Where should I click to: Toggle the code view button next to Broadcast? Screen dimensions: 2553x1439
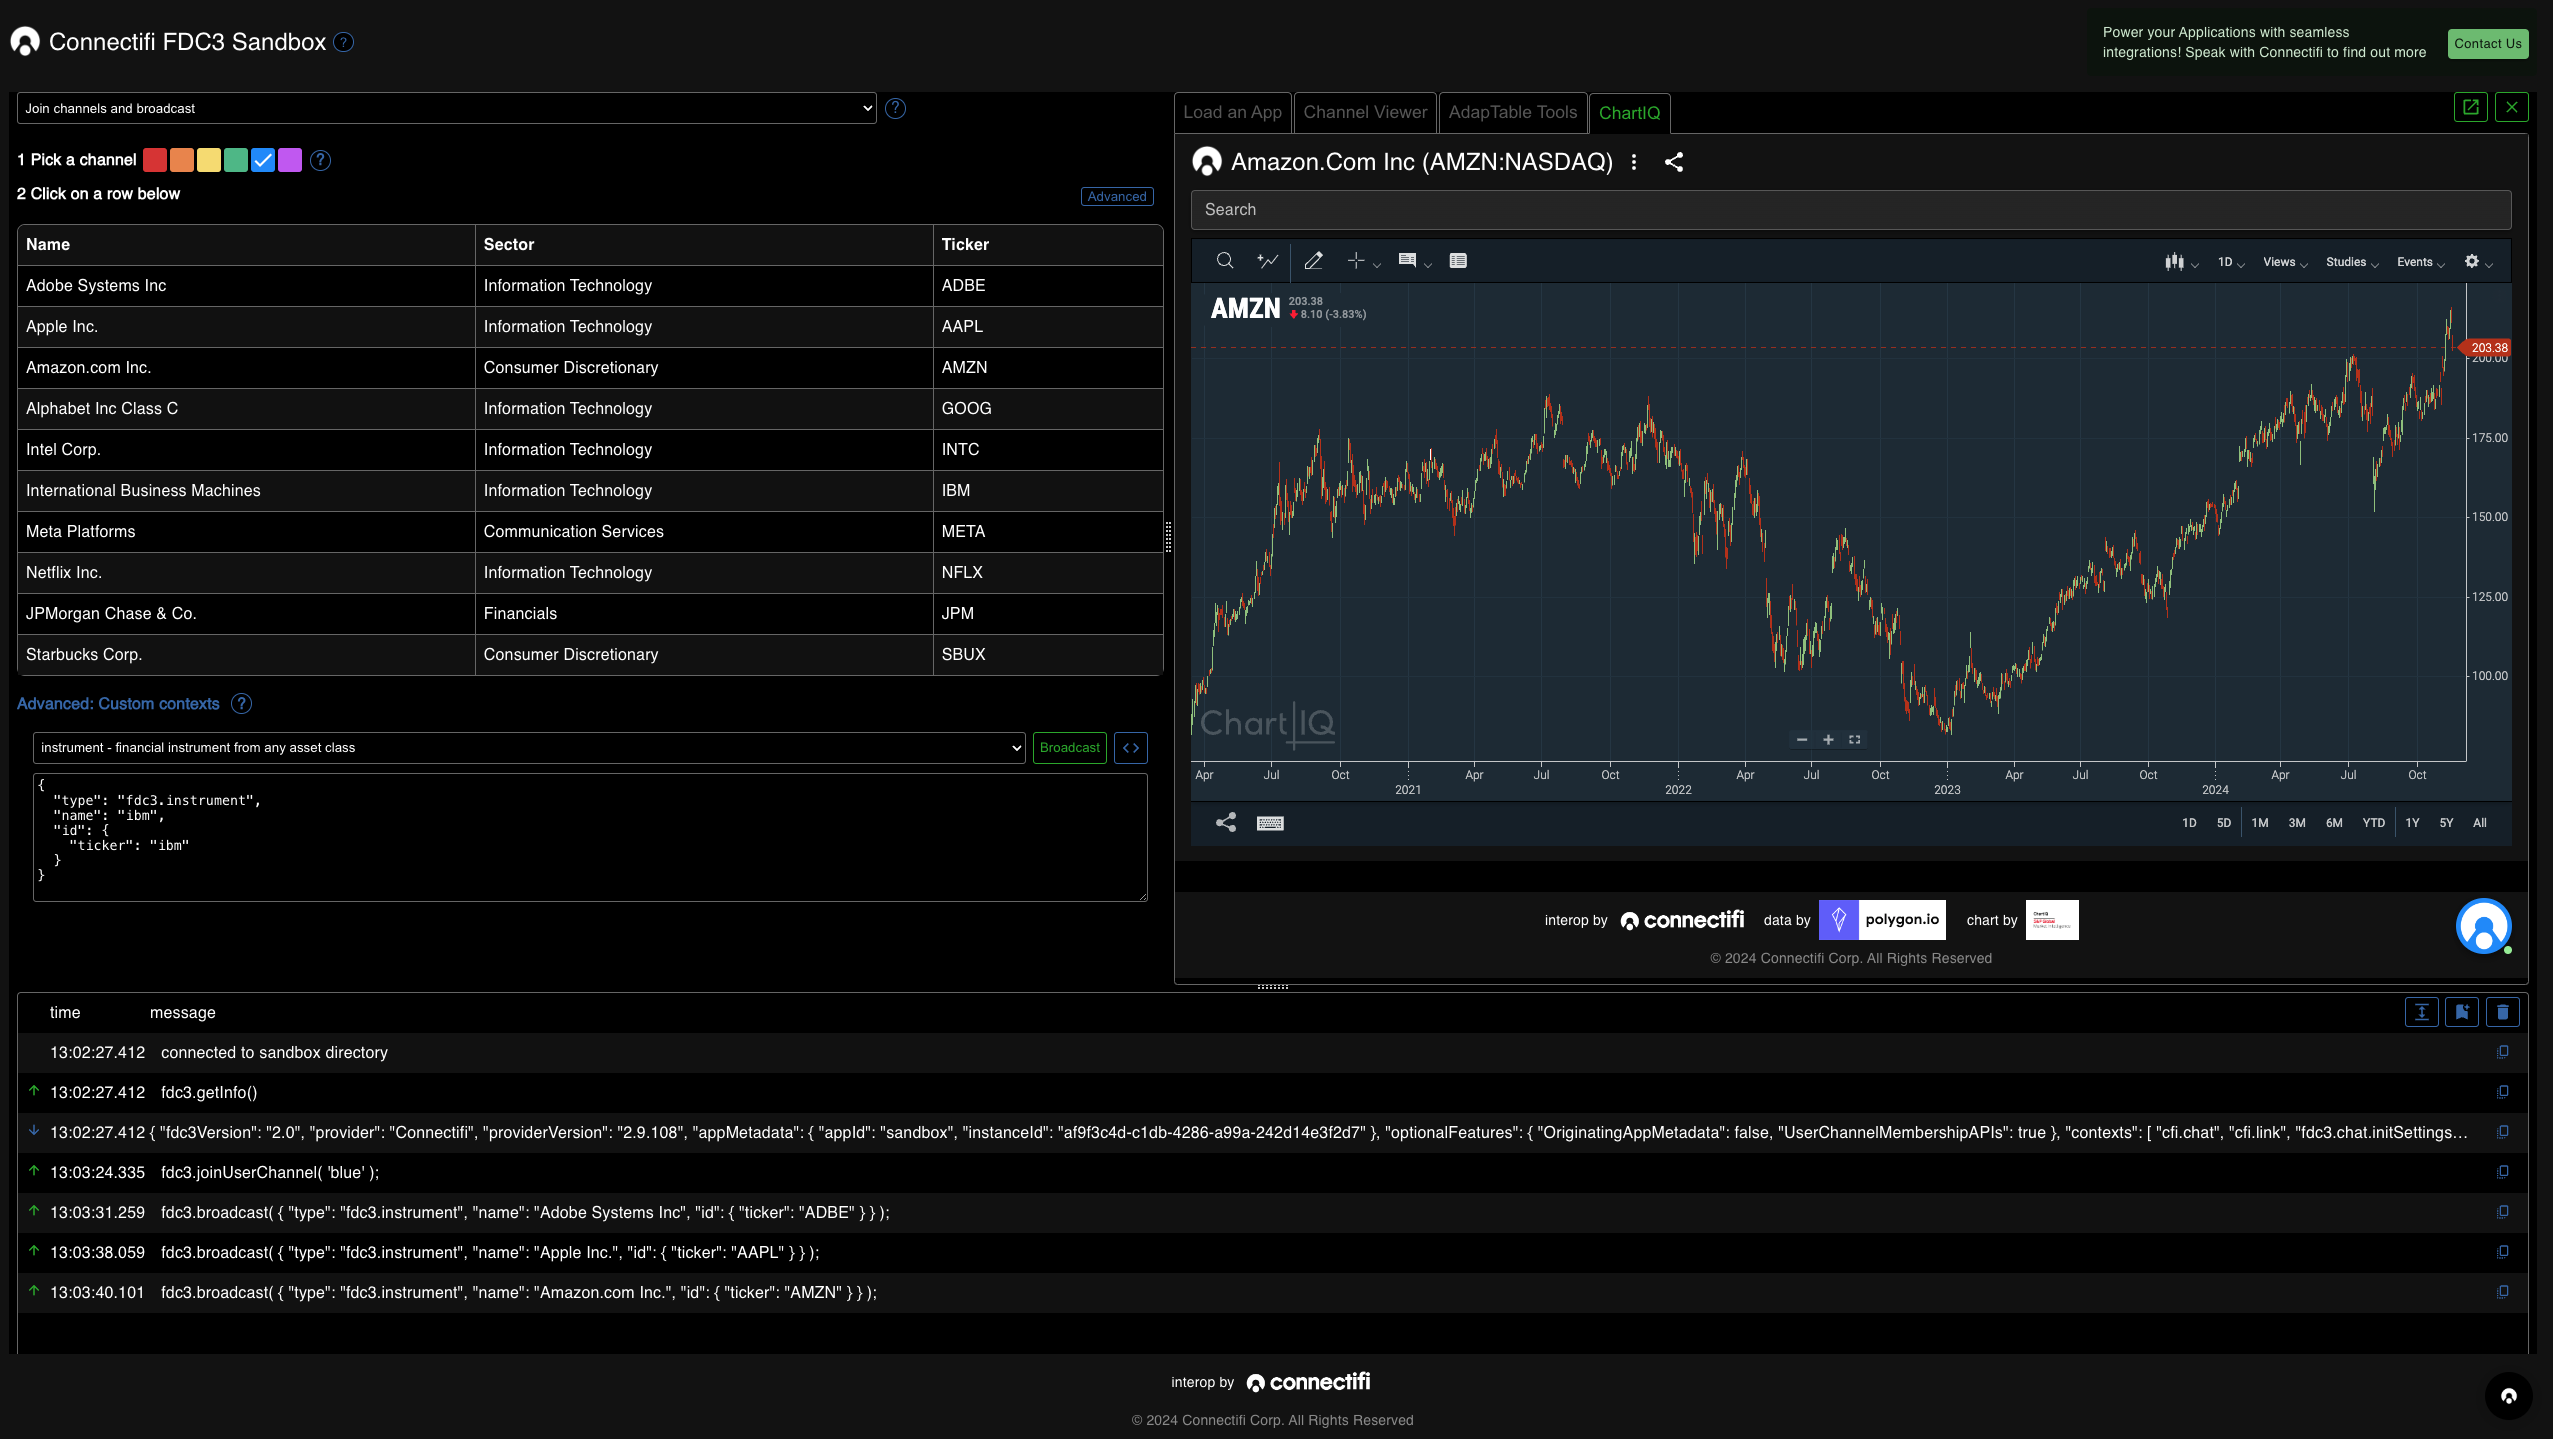pos(1131,748)
